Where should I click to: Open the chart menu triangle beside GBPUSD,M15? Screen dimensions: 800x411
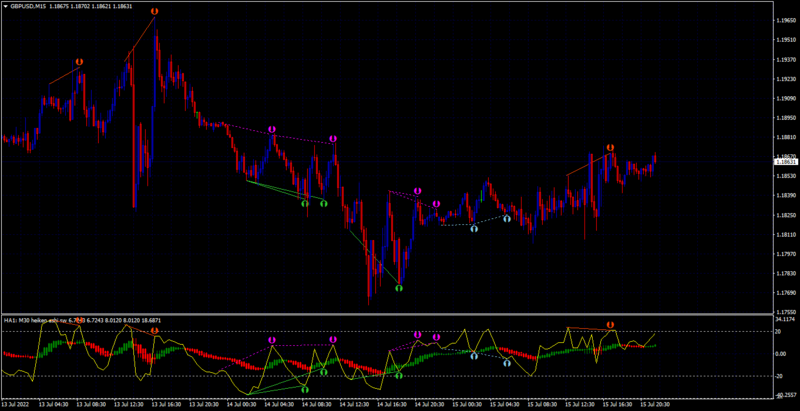click(x=6, y=6)
